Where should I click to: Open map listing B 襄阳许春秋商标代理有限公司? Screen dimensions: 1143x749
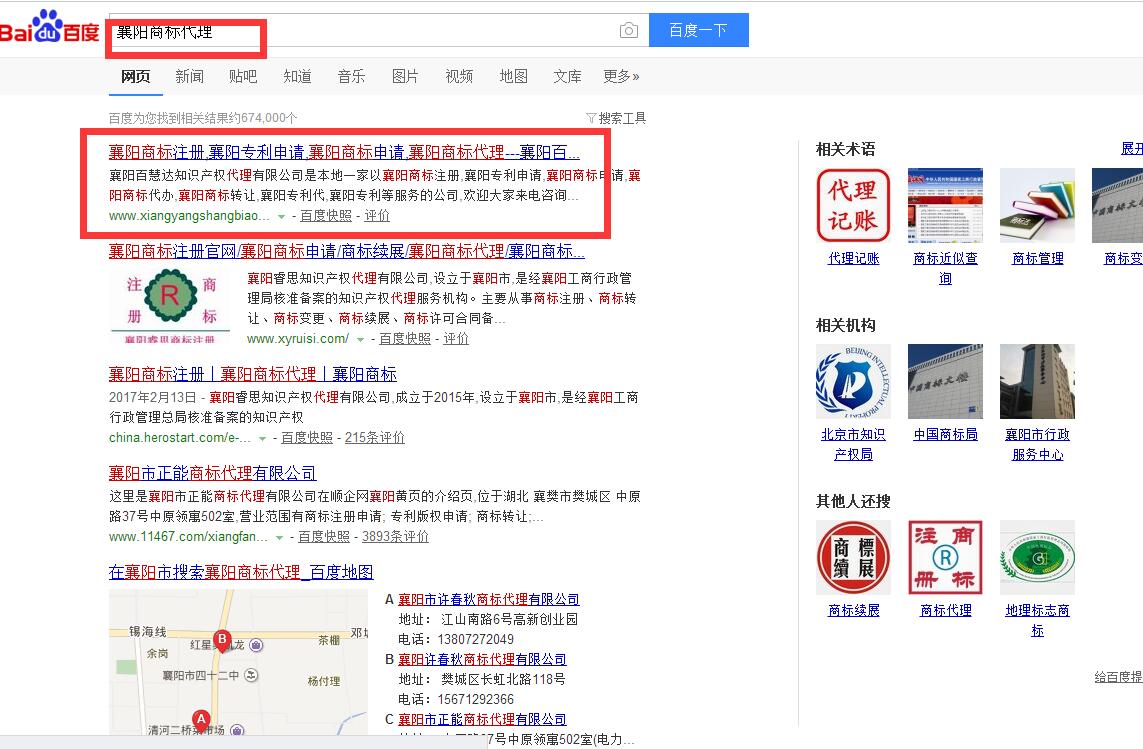click(x=482, y=659)
